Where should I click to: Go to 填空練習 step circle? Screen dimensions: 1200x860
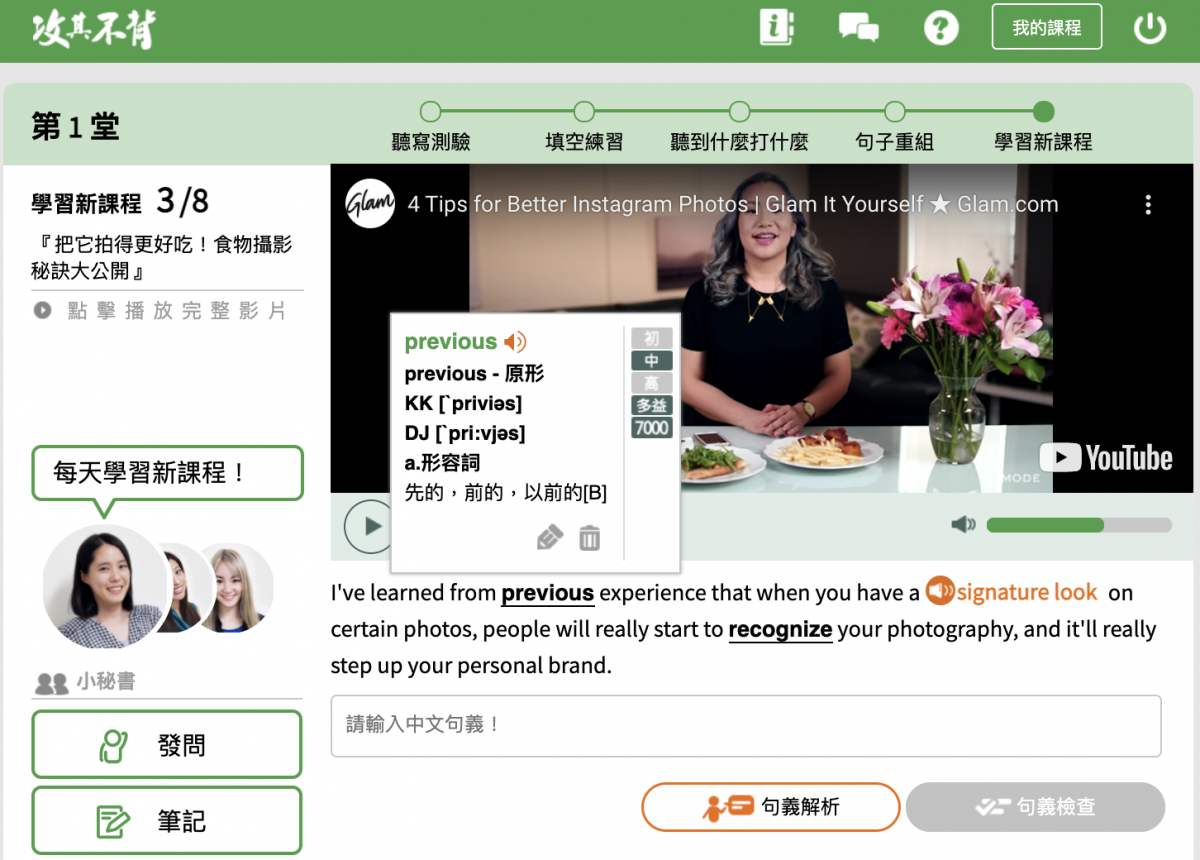[584, 111]
